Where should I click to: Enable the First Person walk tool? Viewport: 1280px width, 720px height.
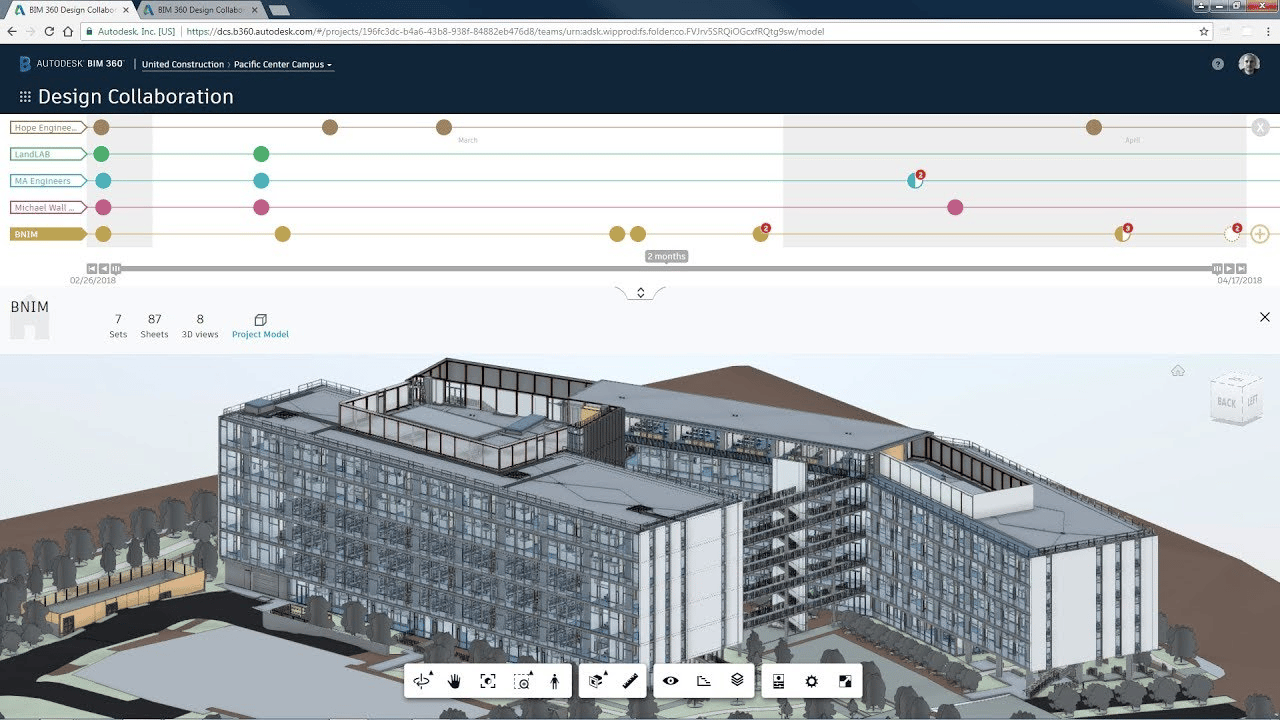(x=553, y=680)
